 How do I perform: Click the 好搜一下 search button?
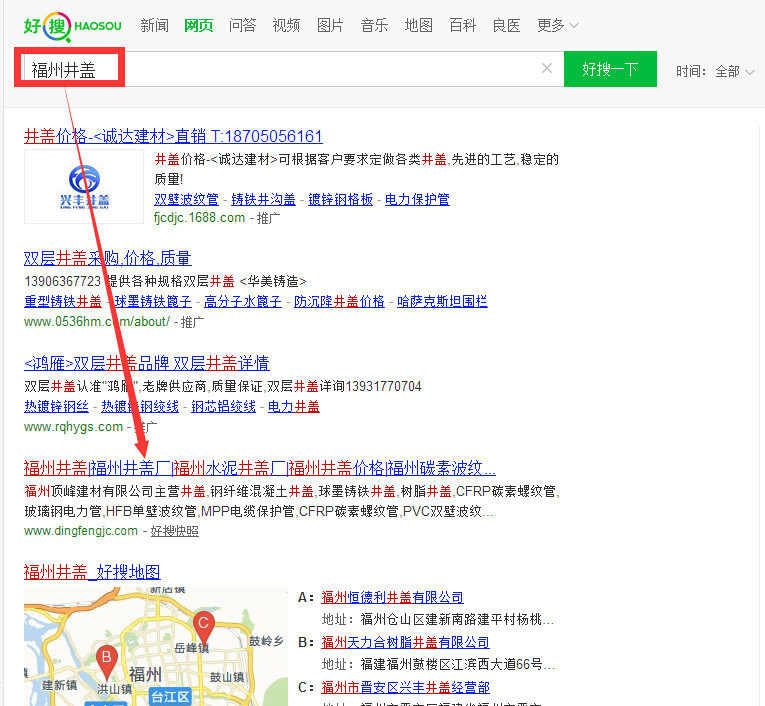click(610, 69)
